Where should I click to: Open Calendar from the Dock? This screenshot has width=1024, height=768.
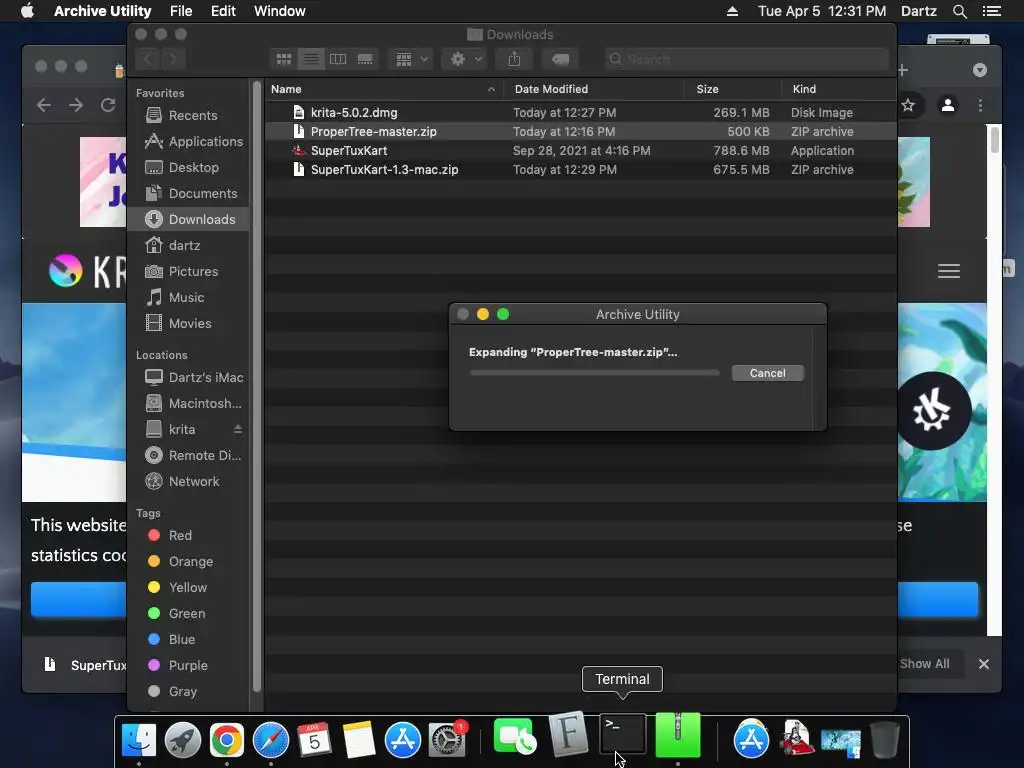tap(315, 740)
